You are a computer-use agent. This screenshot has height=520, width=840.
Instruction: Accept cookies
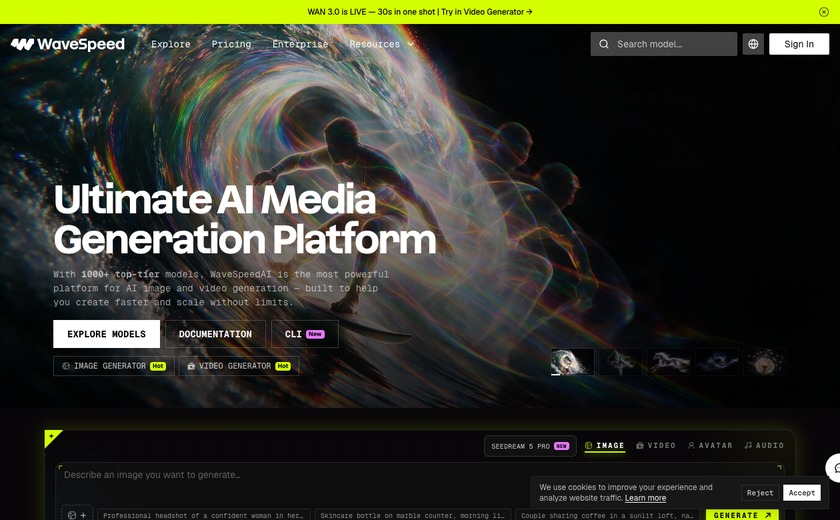(801, 493)
